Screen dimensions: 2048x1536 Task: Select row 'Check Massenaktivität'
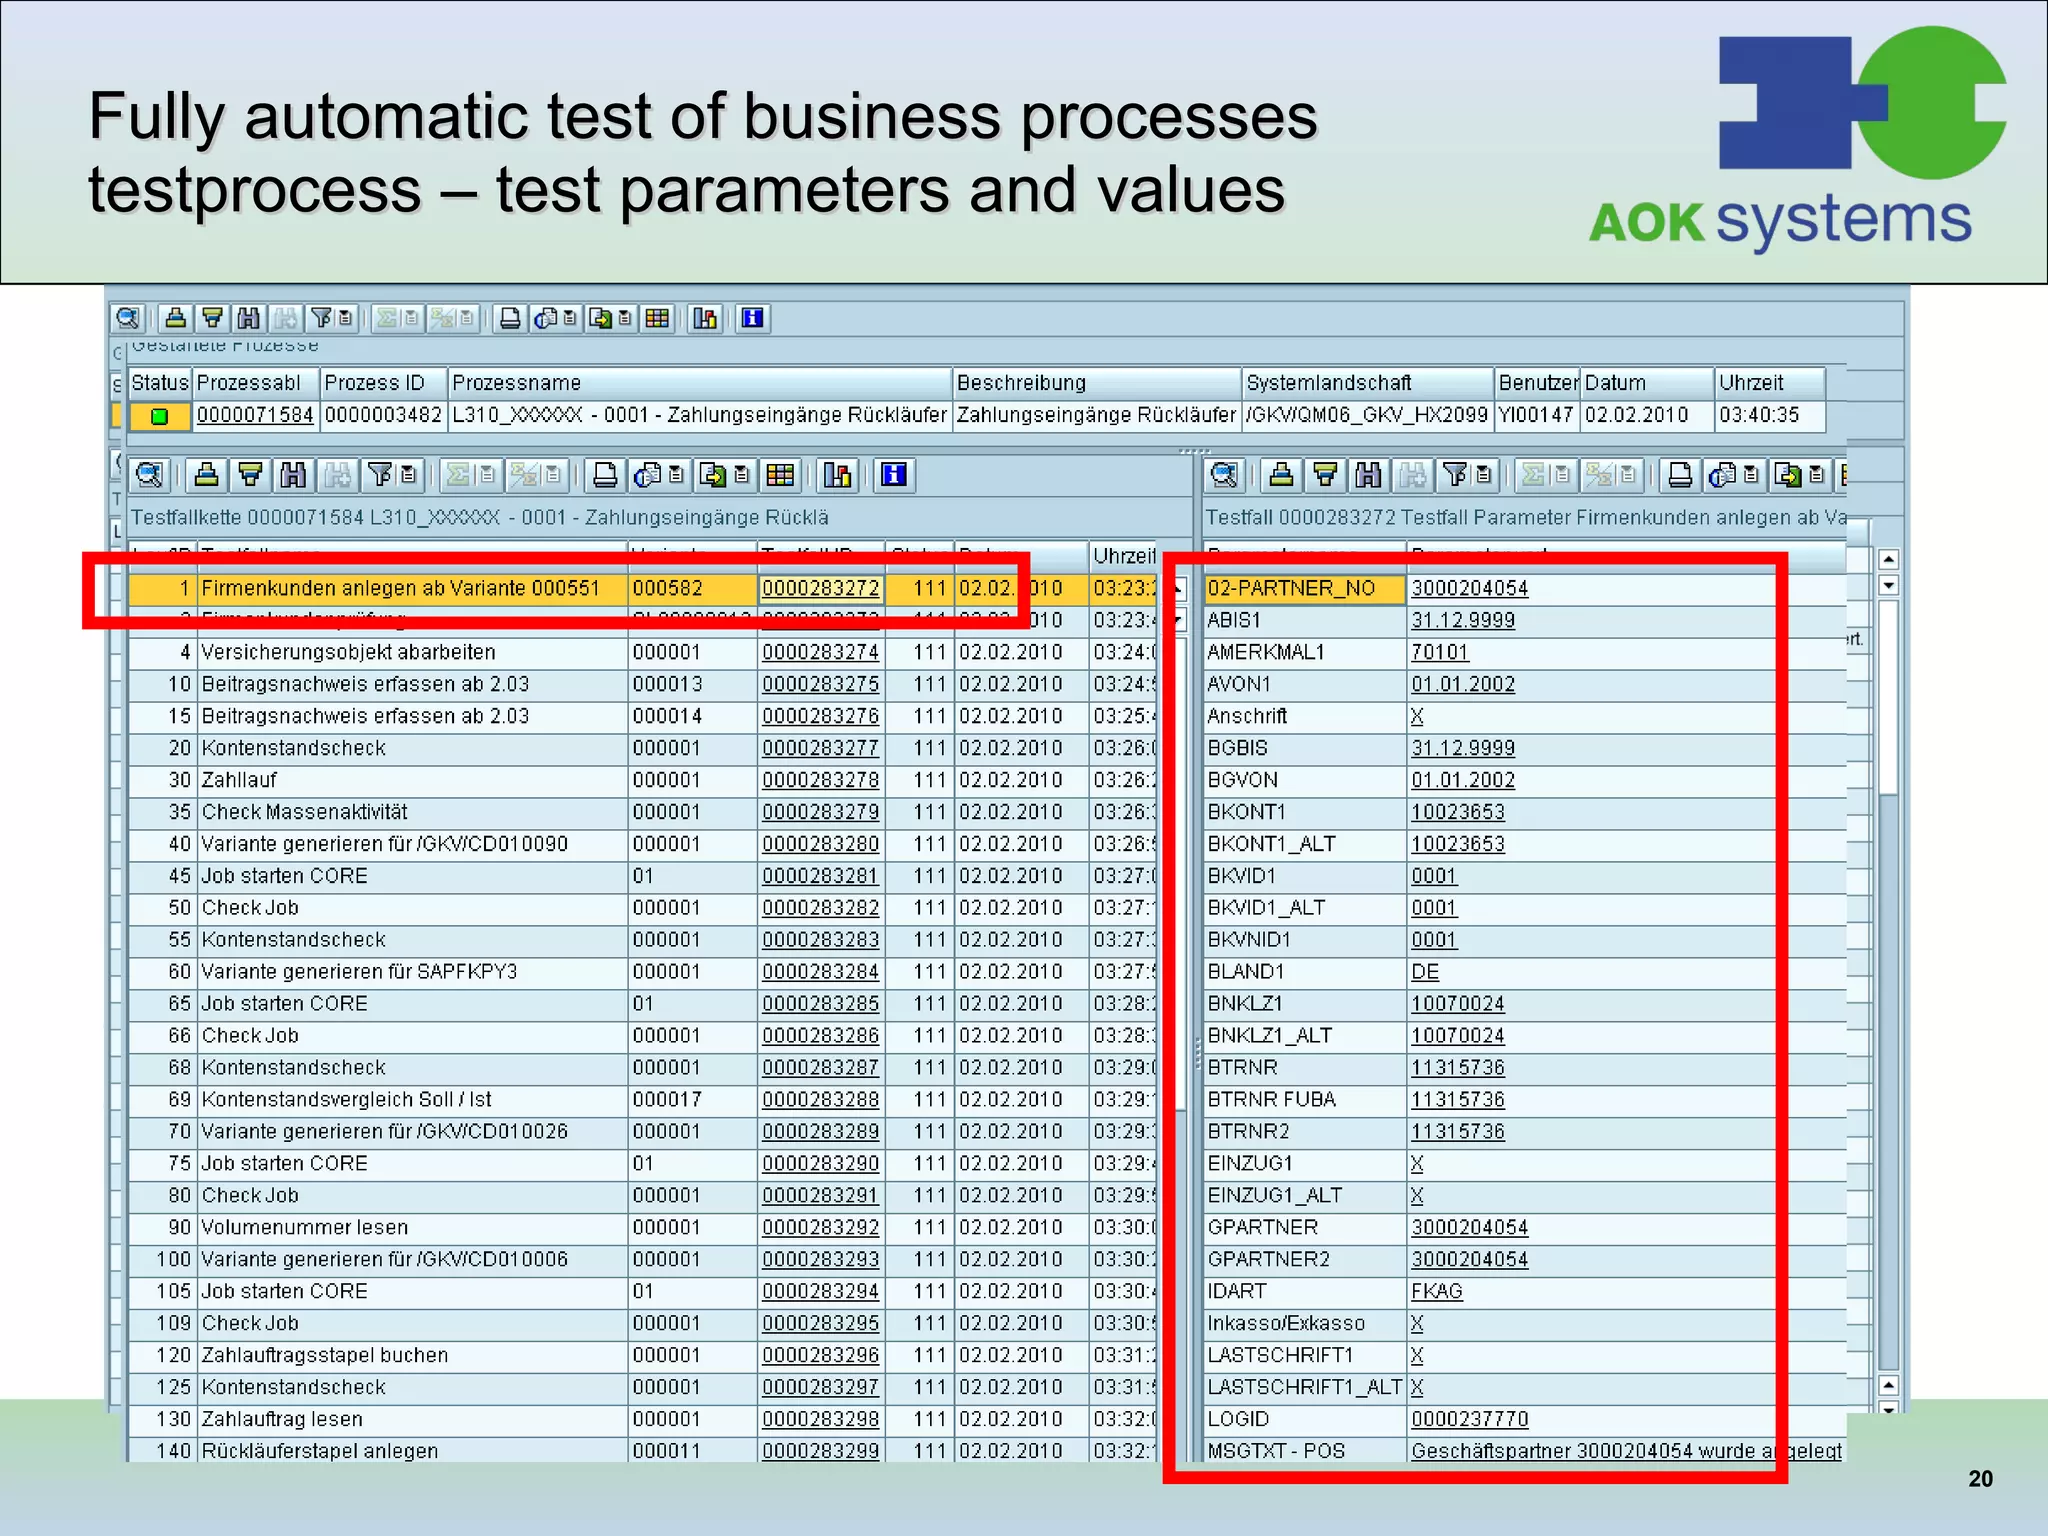point(642,812)
